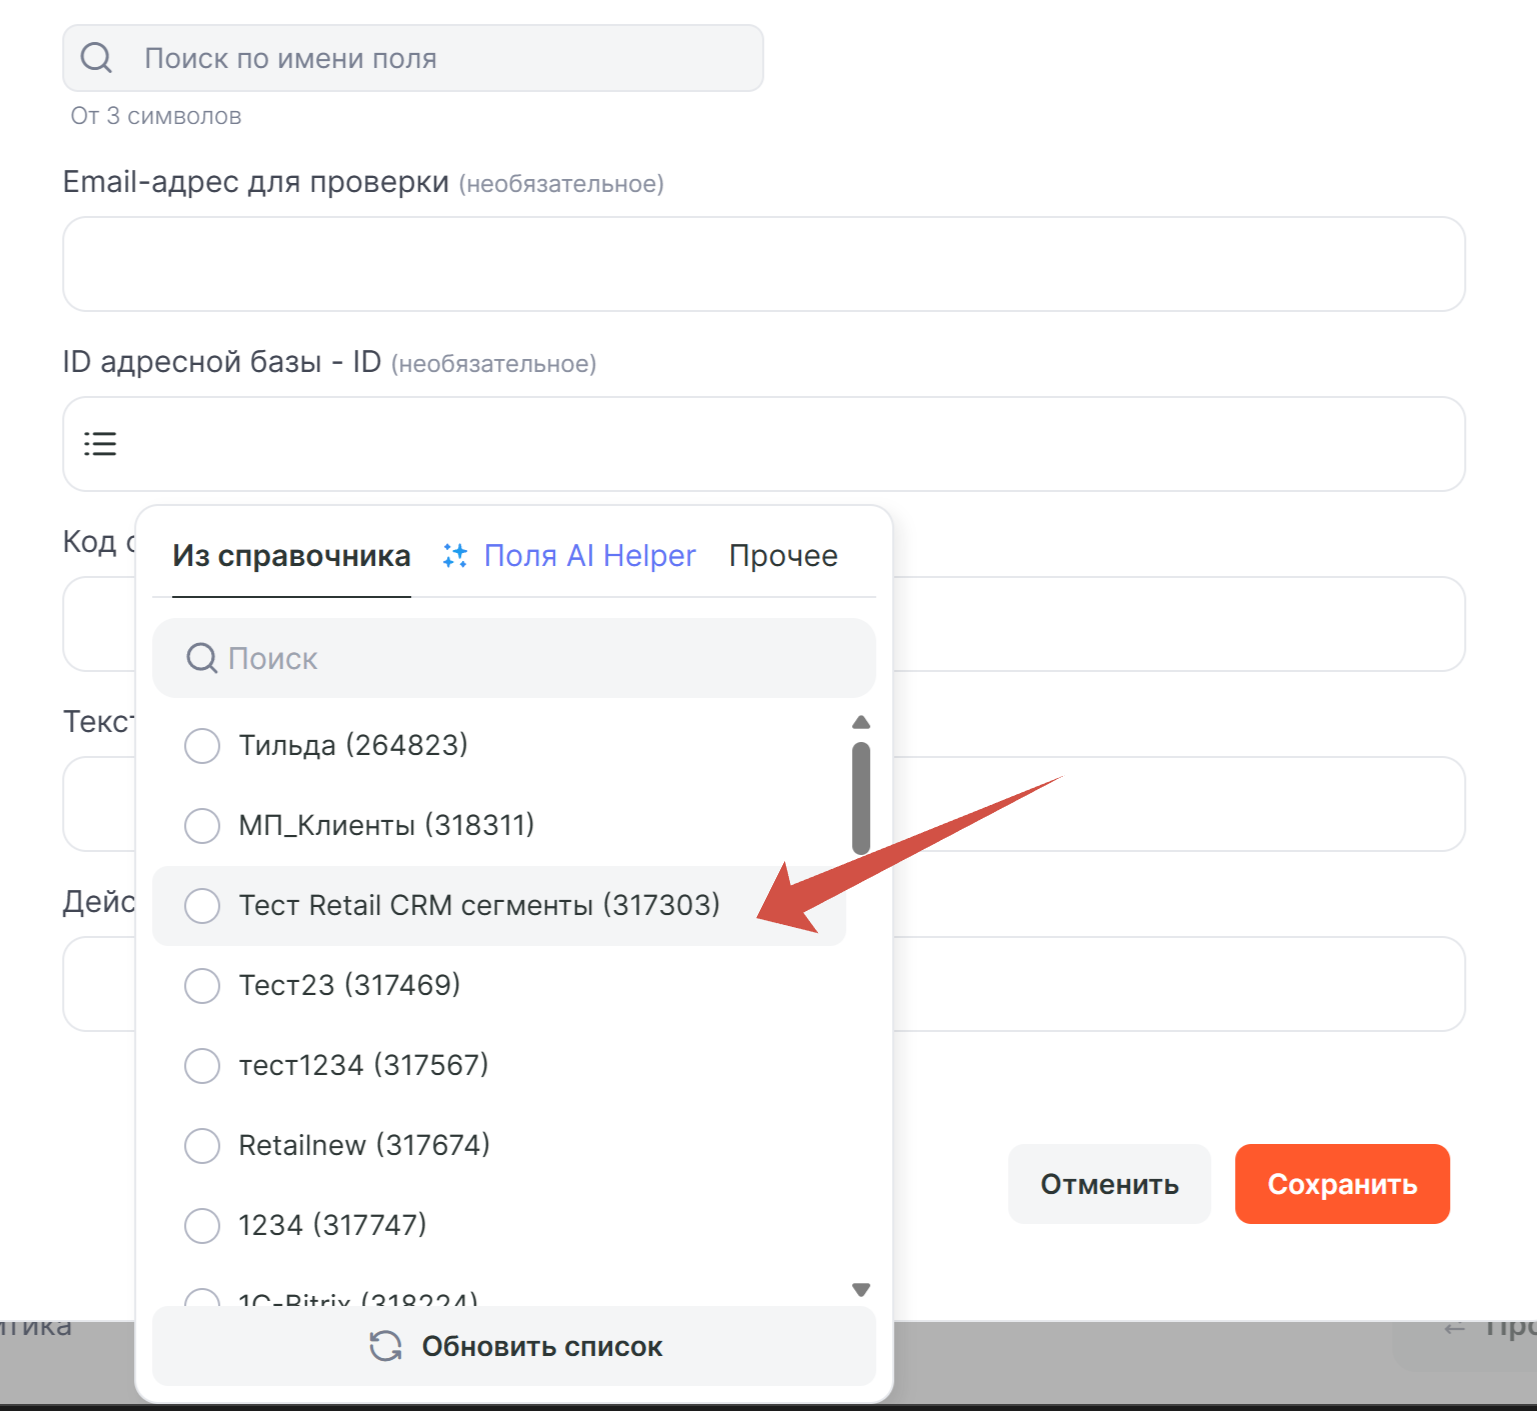Select the 1234 (317747) radio option
The image size is (1537, 1411).
tap(202, 1225)
